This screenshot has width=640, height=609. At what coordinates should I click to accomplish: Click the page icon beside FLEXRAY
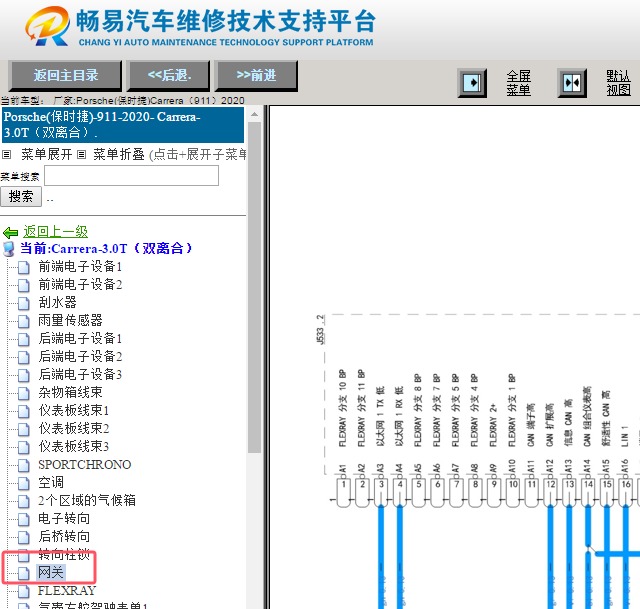pyautogui.click(x=24, y=591)
